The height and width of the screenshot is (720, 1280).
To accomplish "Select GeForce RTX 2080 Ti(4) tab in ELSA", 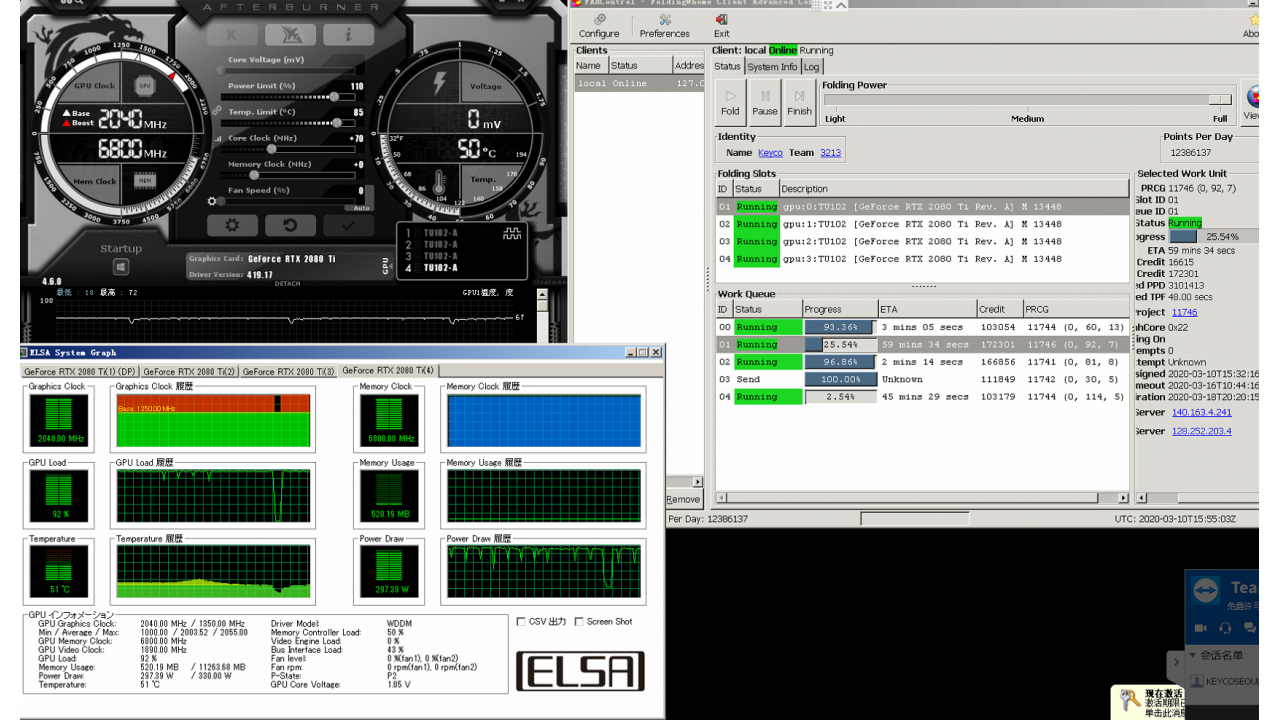I will tap(388, 370).
